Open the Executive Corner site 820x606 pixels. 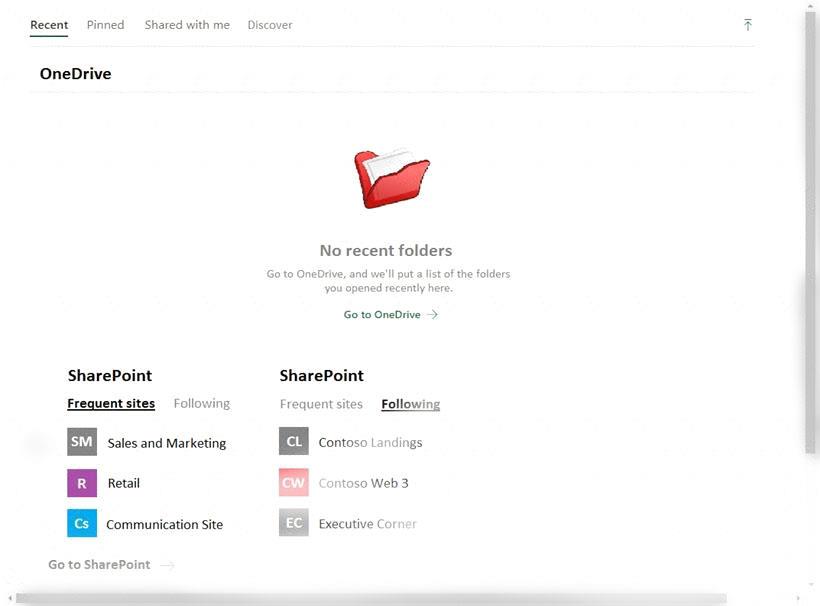pos(368,523)
